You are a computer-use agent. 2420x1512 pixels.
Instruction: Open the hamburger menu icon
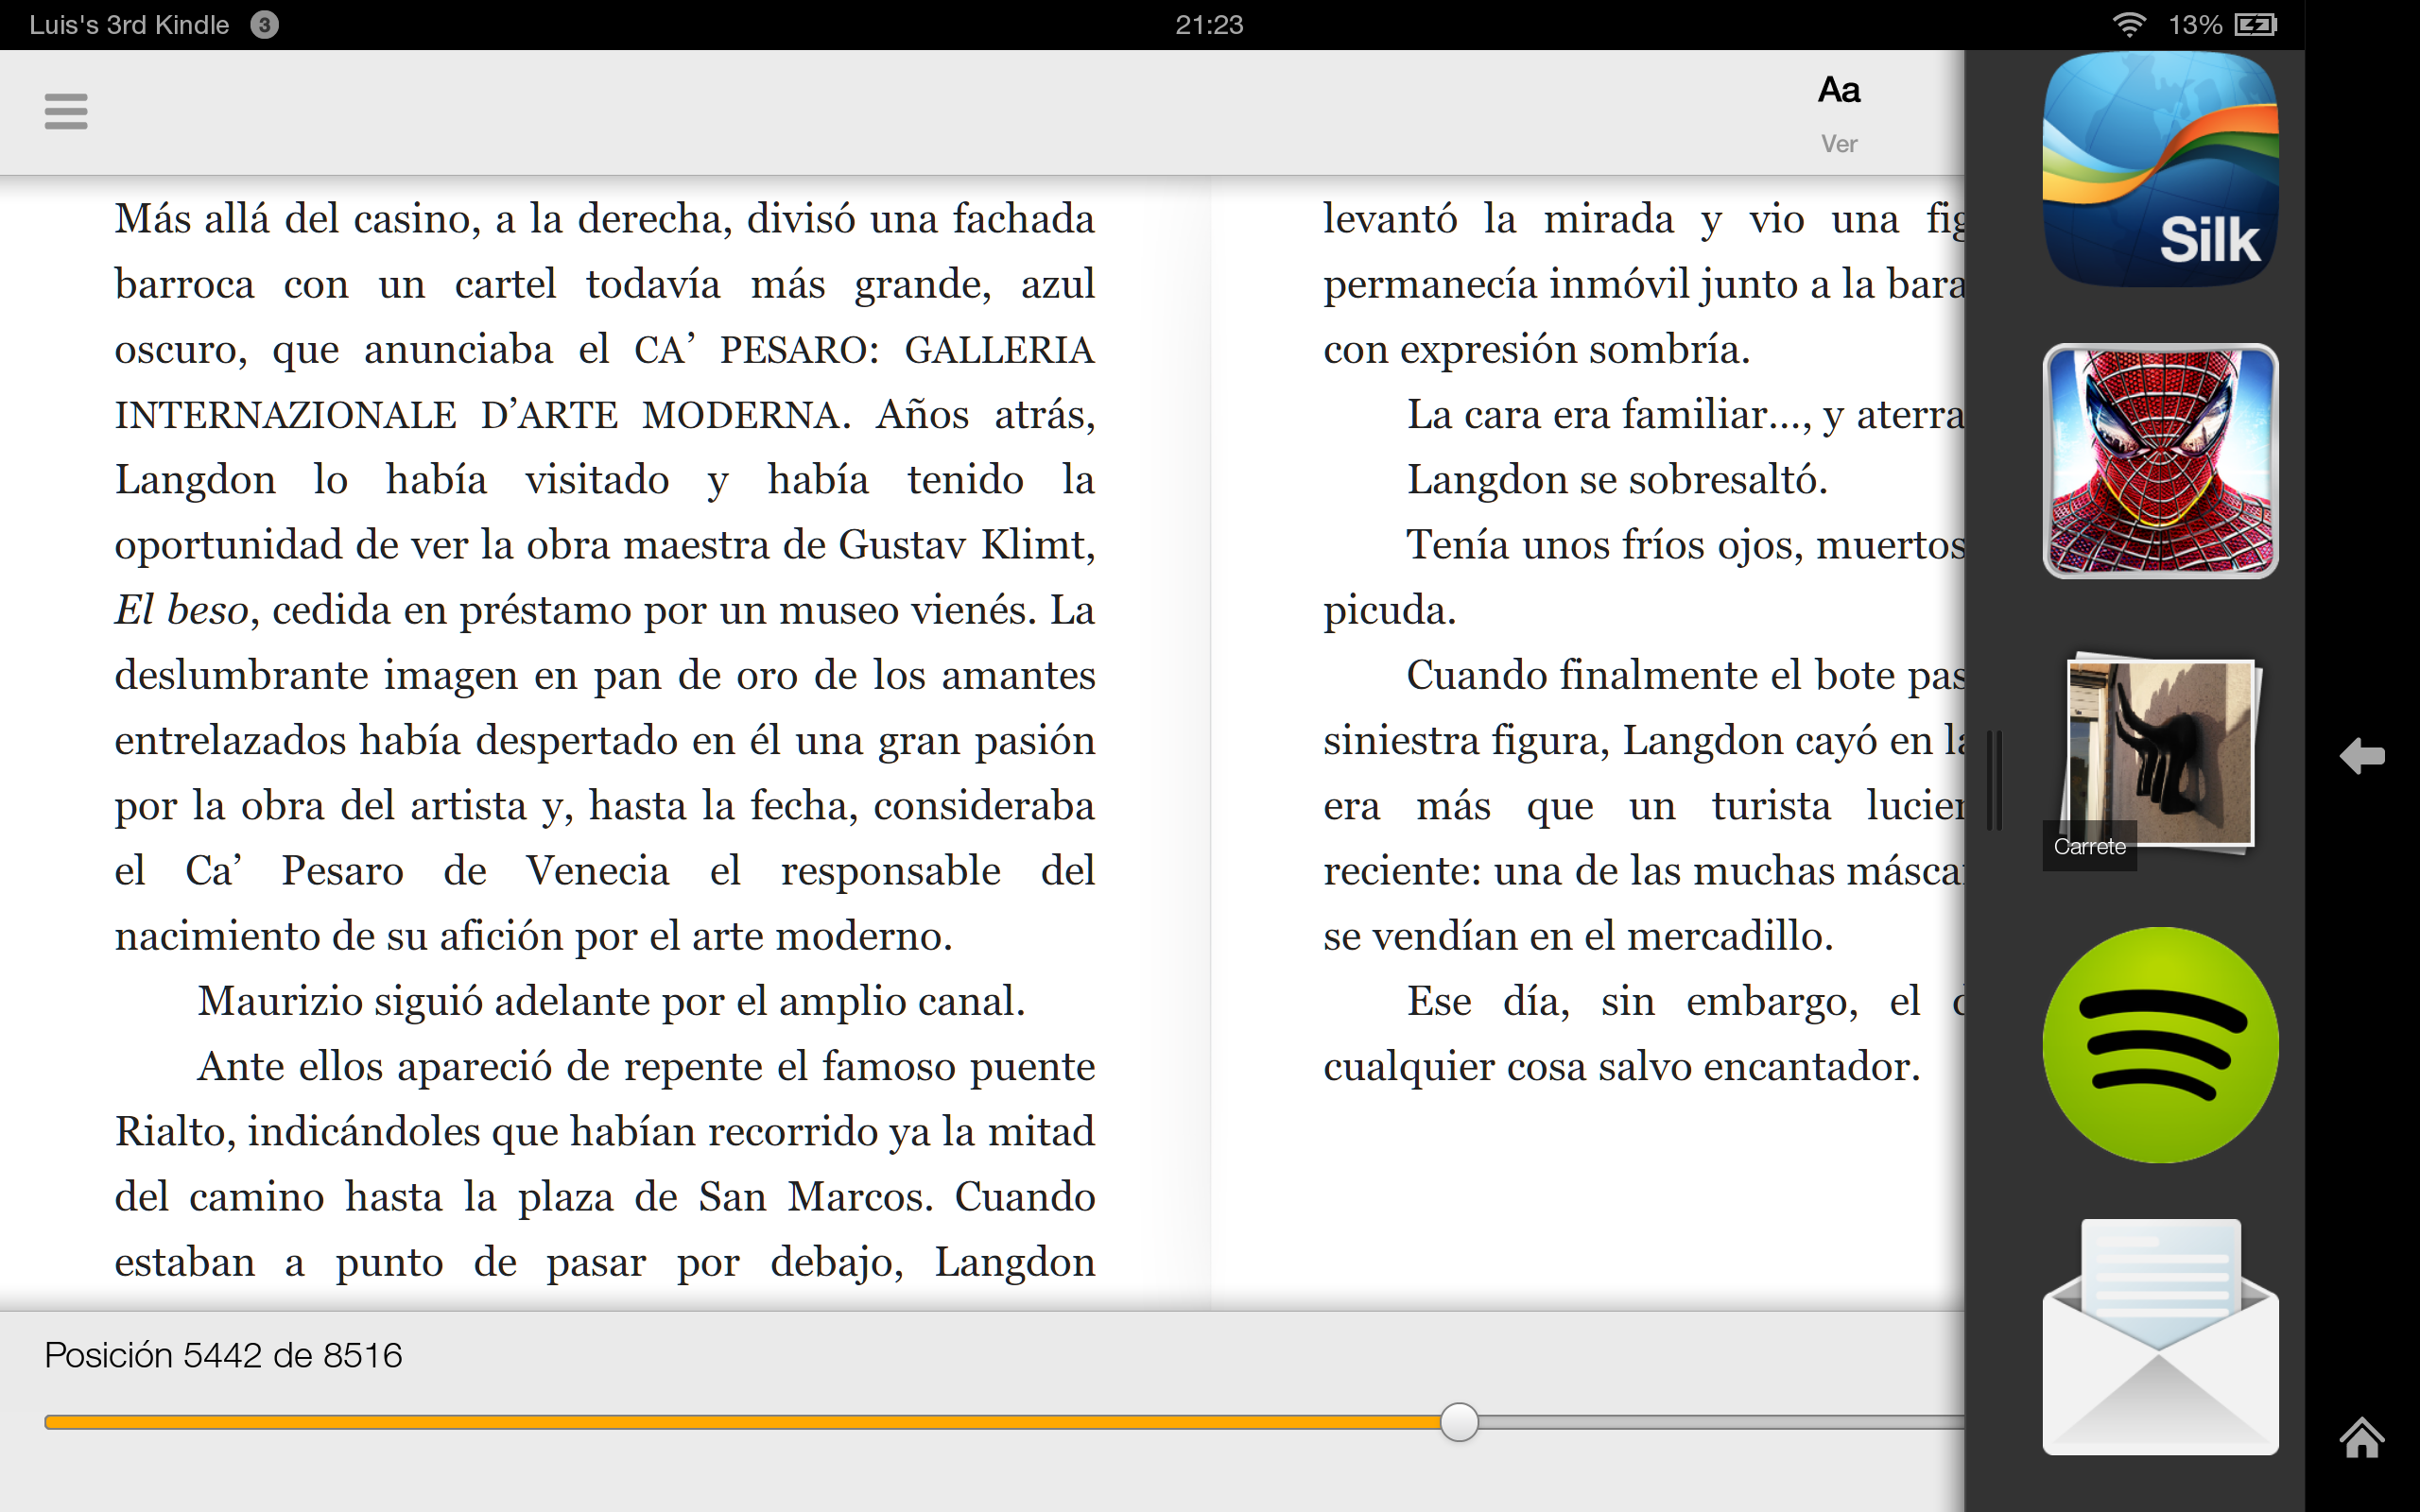[x=66, y=111]
